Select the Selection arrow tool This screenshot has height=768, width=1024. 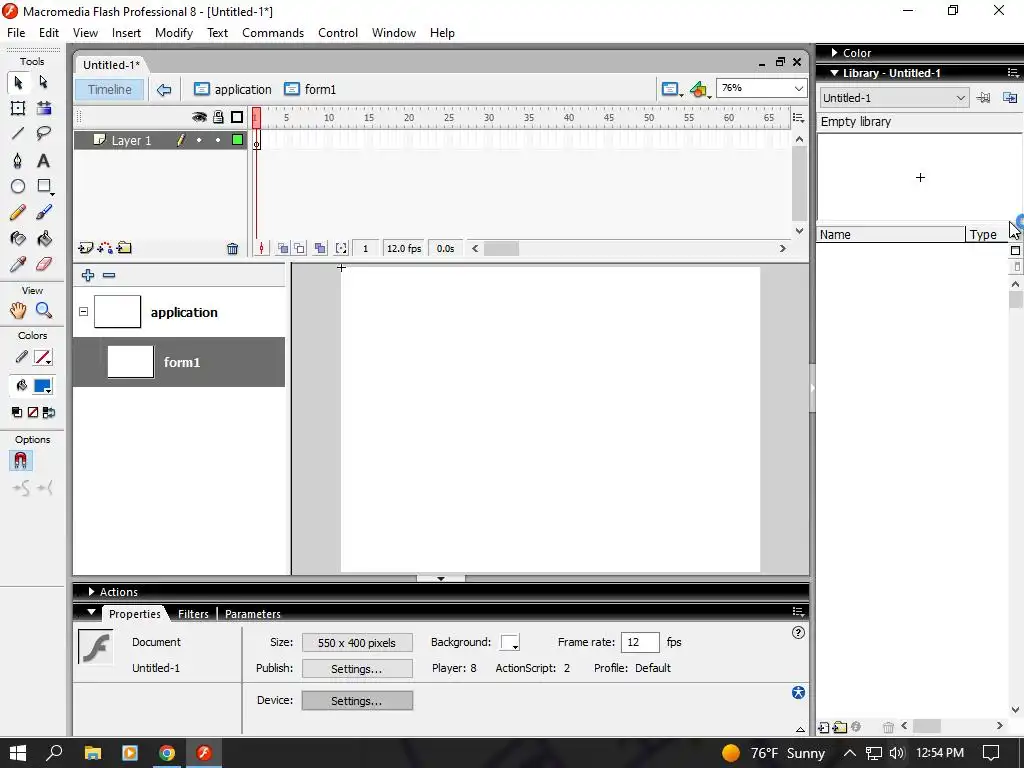click(x=18, y=82)
